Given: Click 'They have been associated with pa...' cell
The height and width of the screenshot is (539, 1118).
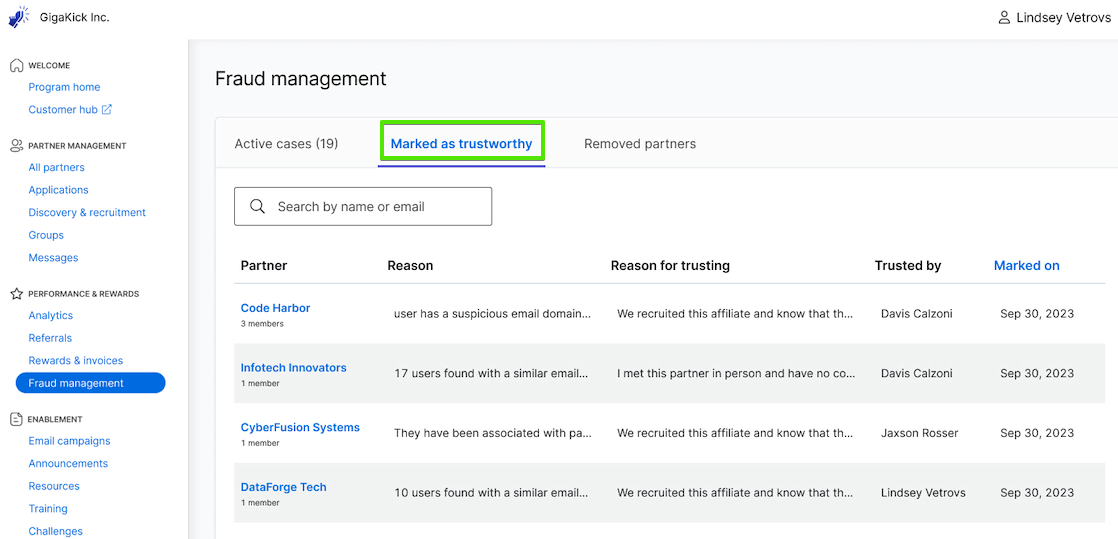Looking at the screenshot, I should (x=491, y=433).
